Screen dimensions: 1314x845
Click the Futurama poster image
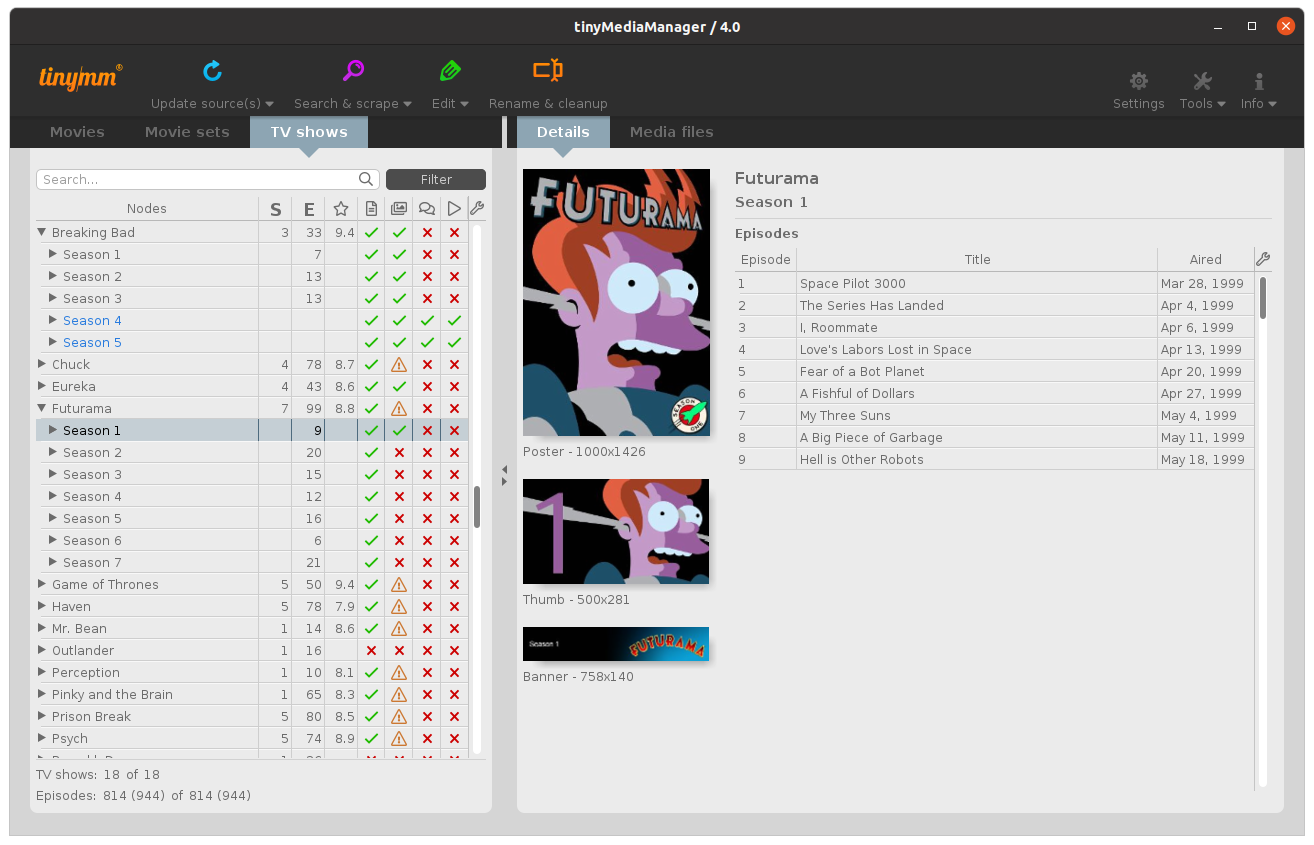[616, 302]
